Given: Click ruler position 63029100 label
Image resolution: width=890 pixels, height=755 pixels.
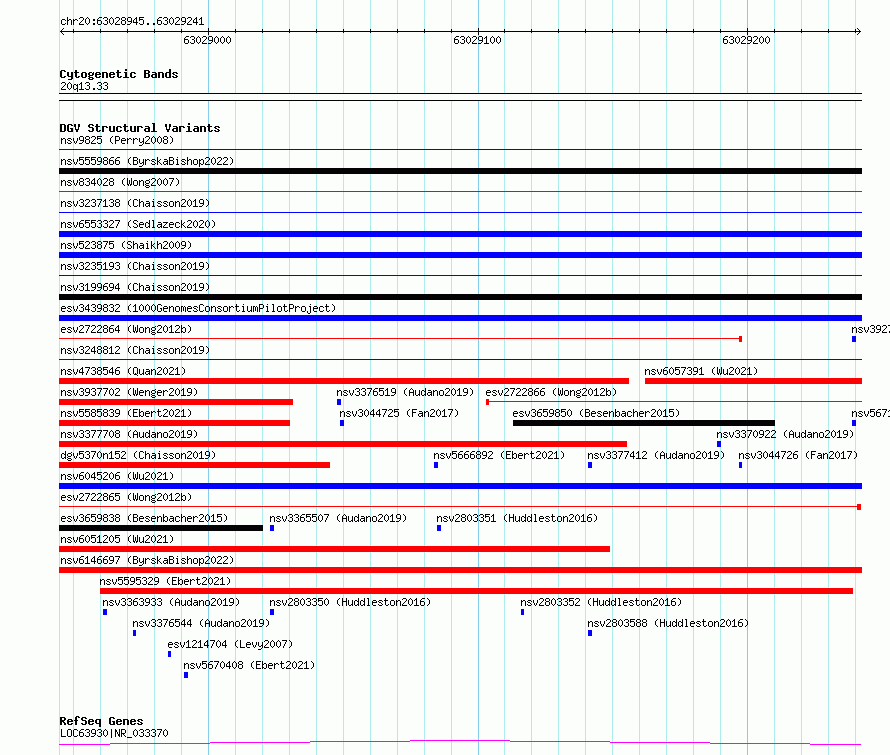Looking at the screenshot, I should pyautogui.click(x=477, y=40).
